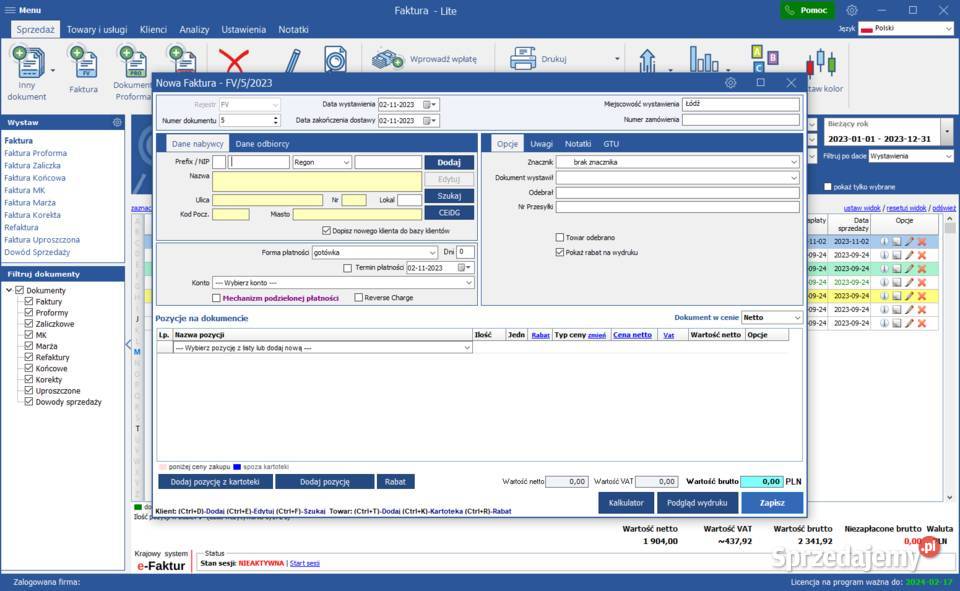960x591 pixels.
Task: Open main window settings gear next to Pomoc
Action: 852,10
